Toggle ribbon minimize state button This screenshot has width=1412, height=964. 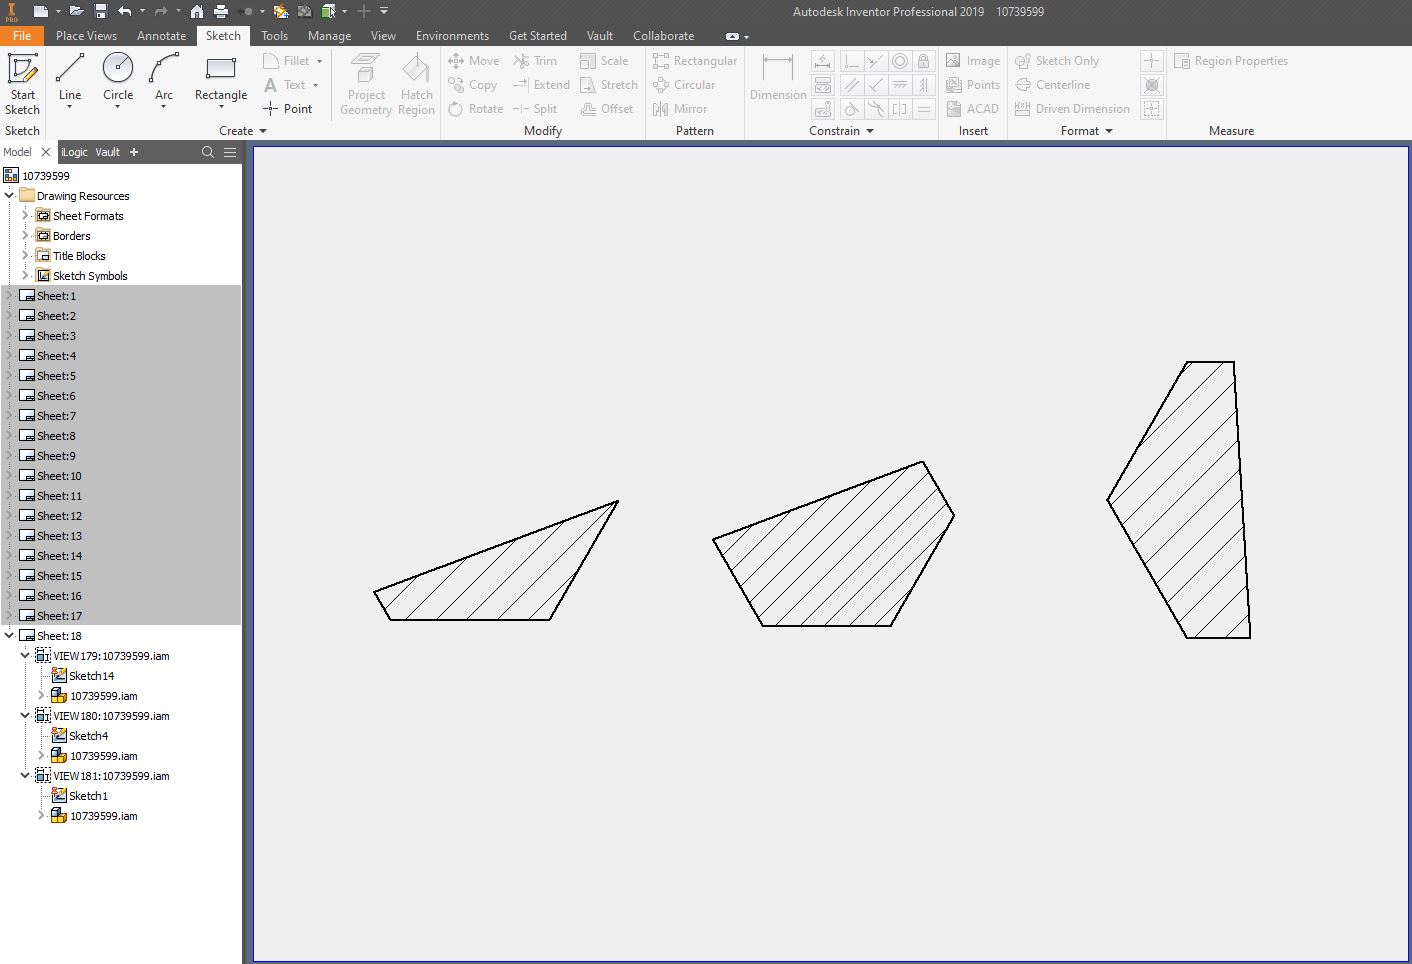pos(732,36)
